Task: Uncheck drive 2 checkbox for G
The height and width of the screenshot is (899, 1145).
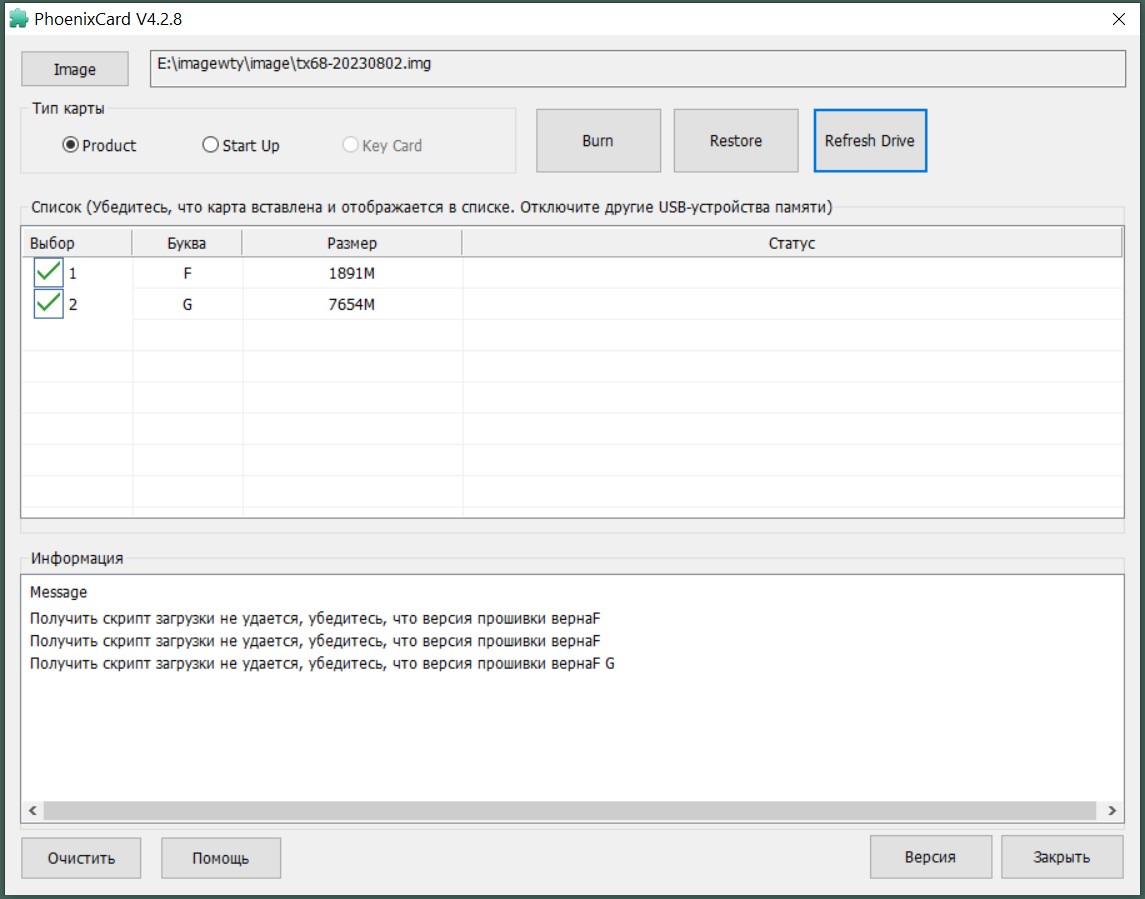Action: coord(48,304)
